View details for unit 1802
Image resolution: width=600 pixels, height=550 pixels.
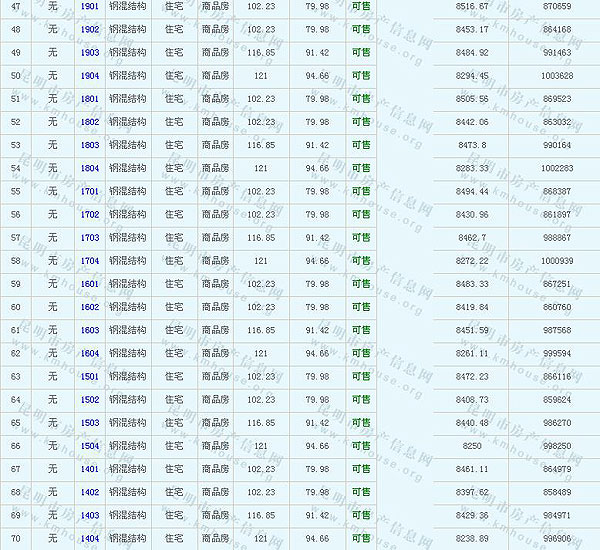point(90,122)
